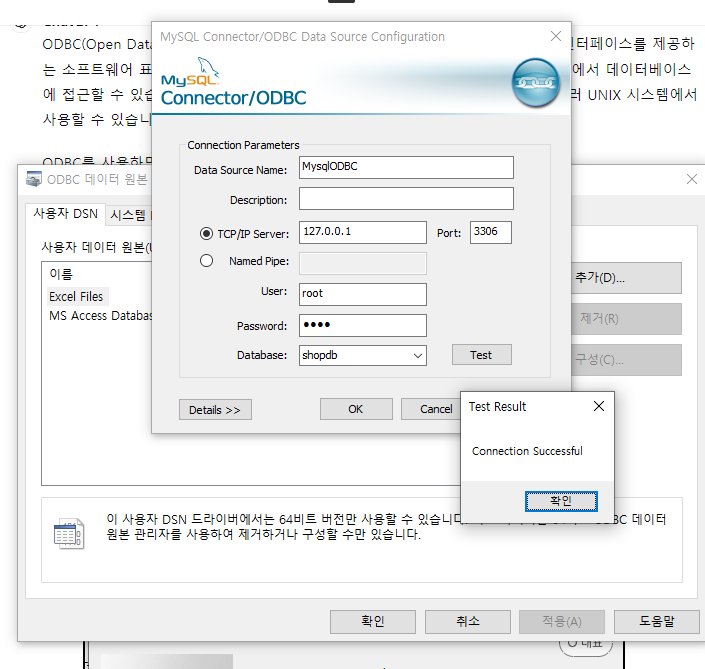705x669 pixels.
Task: Click 취소 in the ODBC administrator window
Action: [468, 621]
